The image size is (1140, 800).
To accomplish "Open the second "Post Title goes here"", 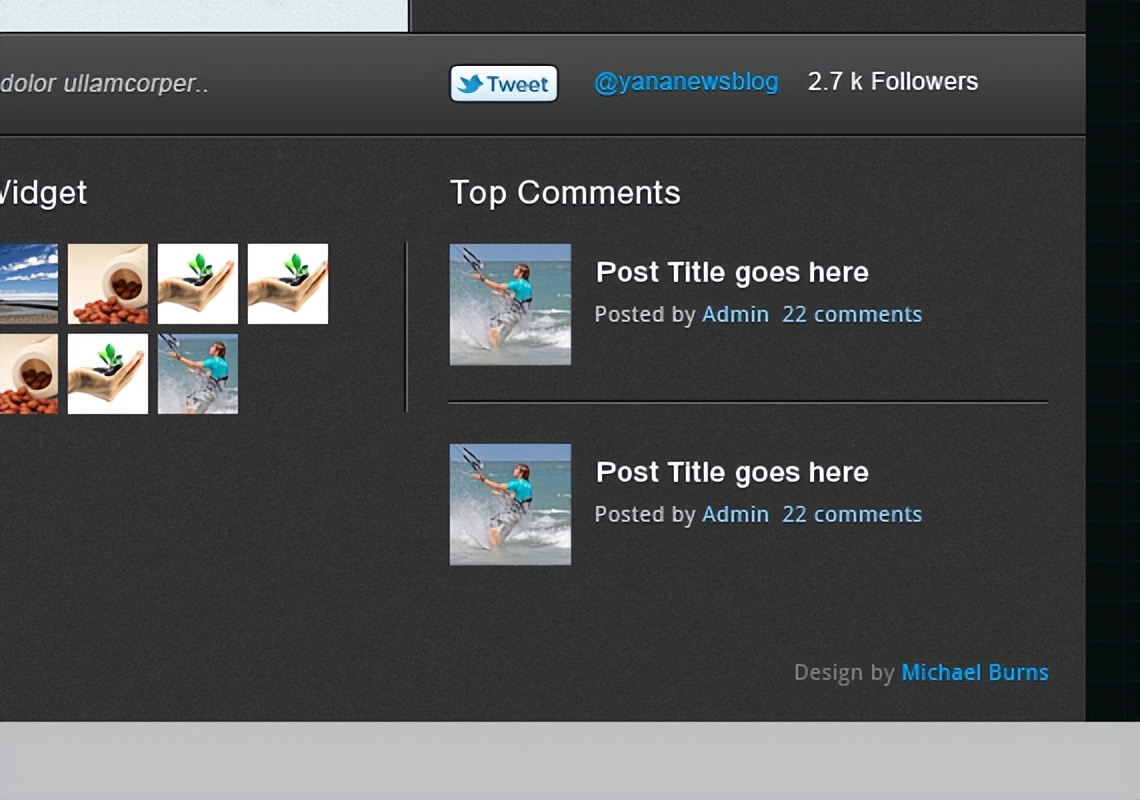I will (x=732, y=472).
